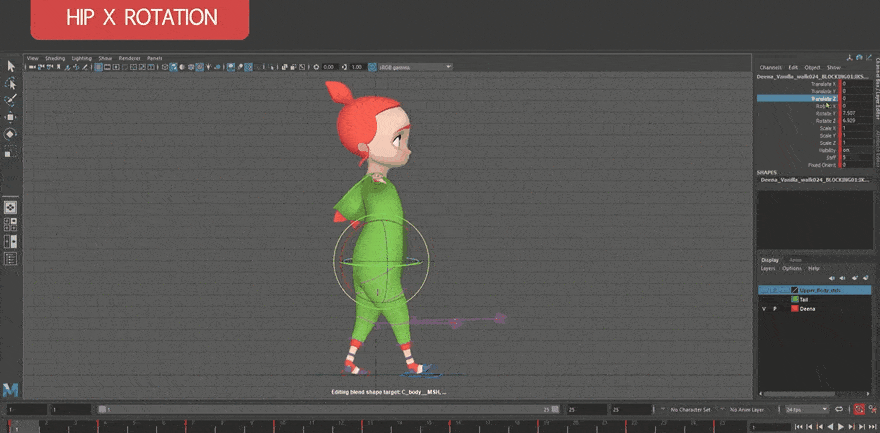Viewport: 880px width, 433px height.
Task: Switch to four-view panel layout
Action: click(x=11, y=224)
